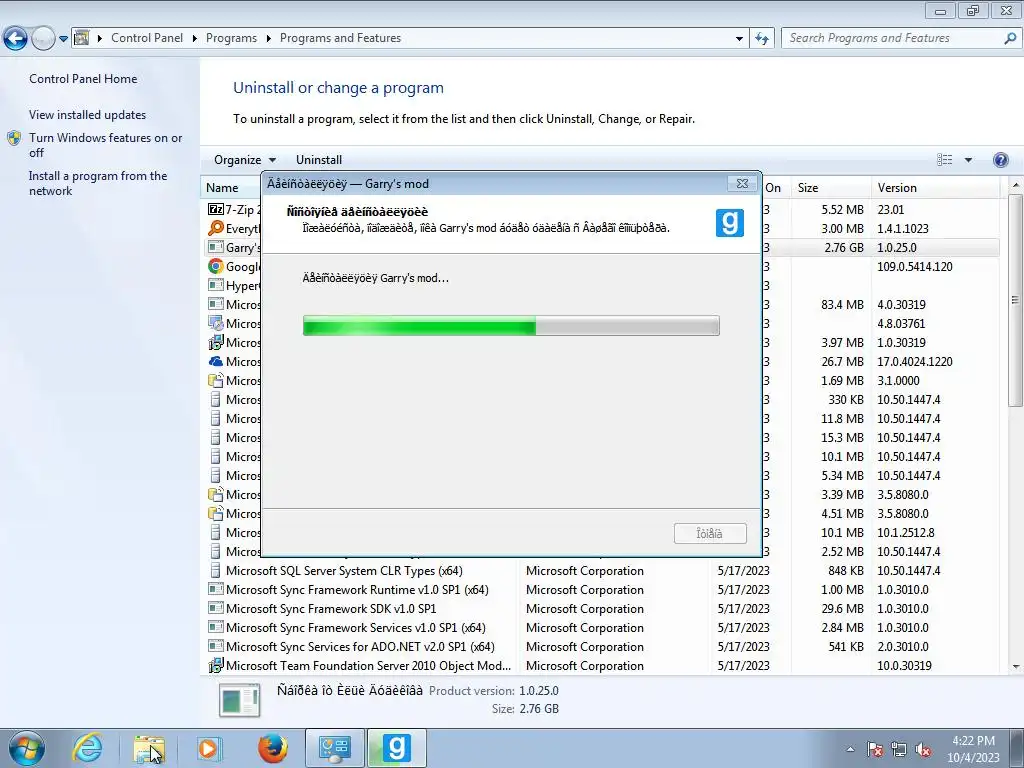This screenshot has width=1024, height=768.
Task: Open the Windows Start orb
Action: point(26,748)
